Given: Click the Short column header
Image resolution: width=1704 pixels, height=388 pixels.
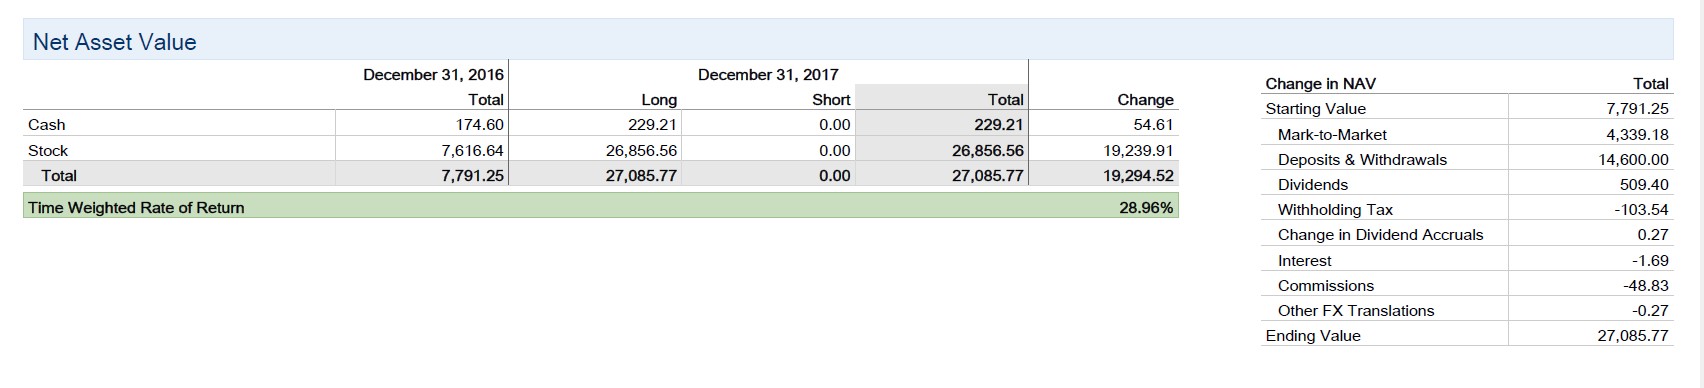Looking at the screenshot, I should click(831, 100).
